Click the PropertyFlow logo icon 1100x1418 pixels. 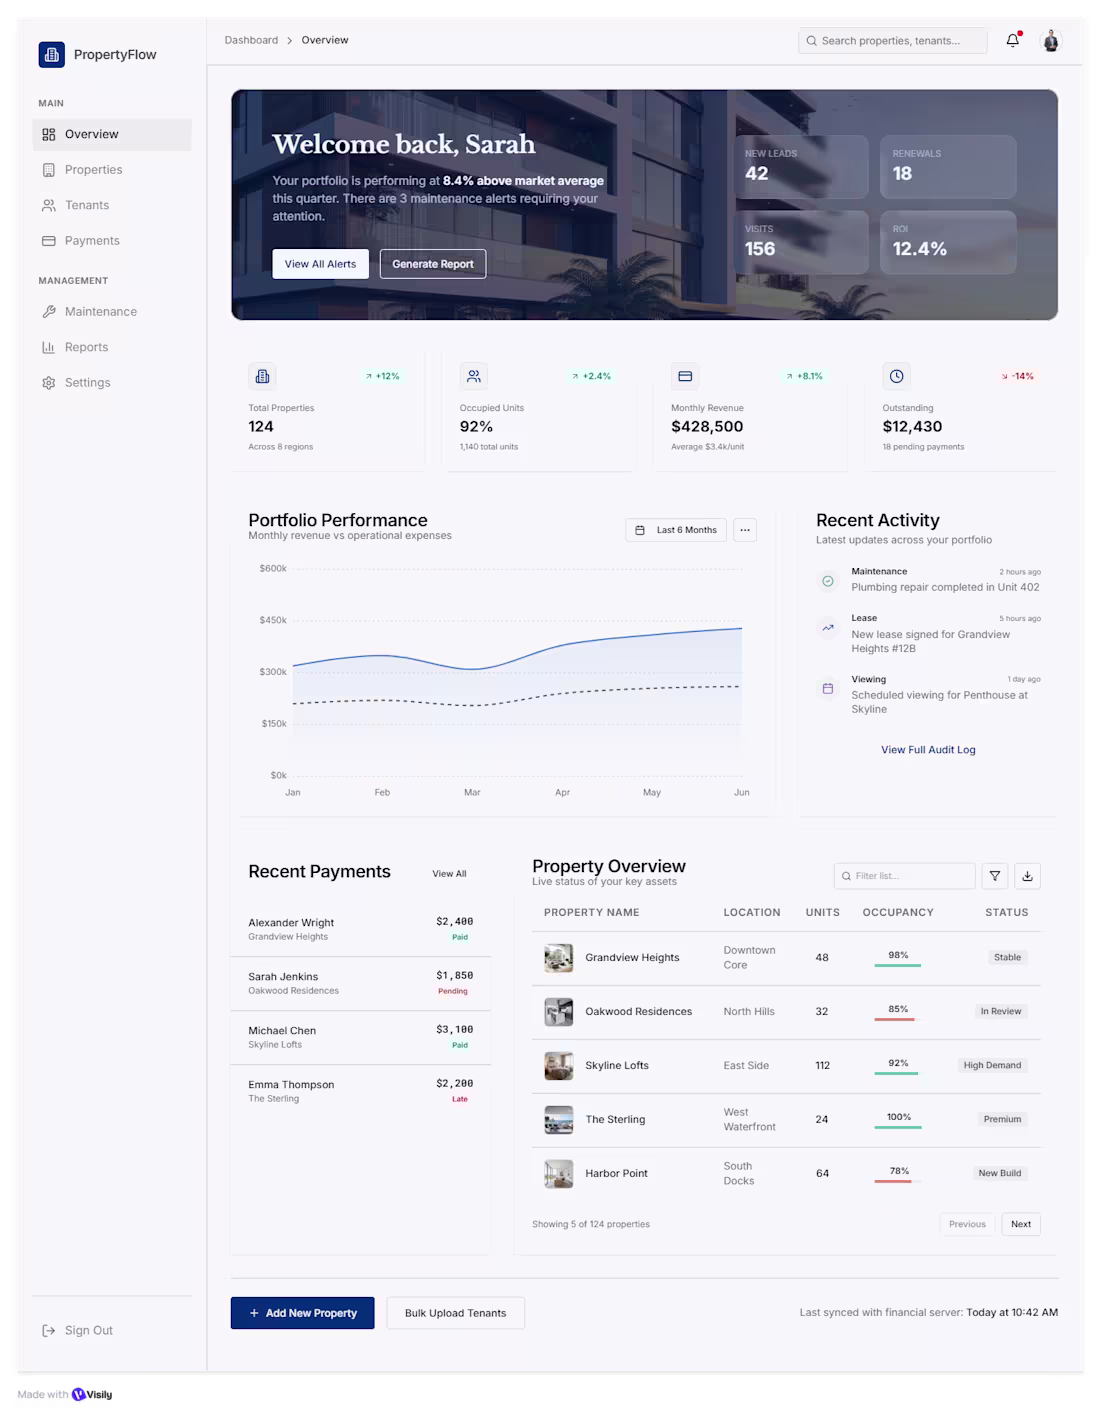(x=52, y=54)
